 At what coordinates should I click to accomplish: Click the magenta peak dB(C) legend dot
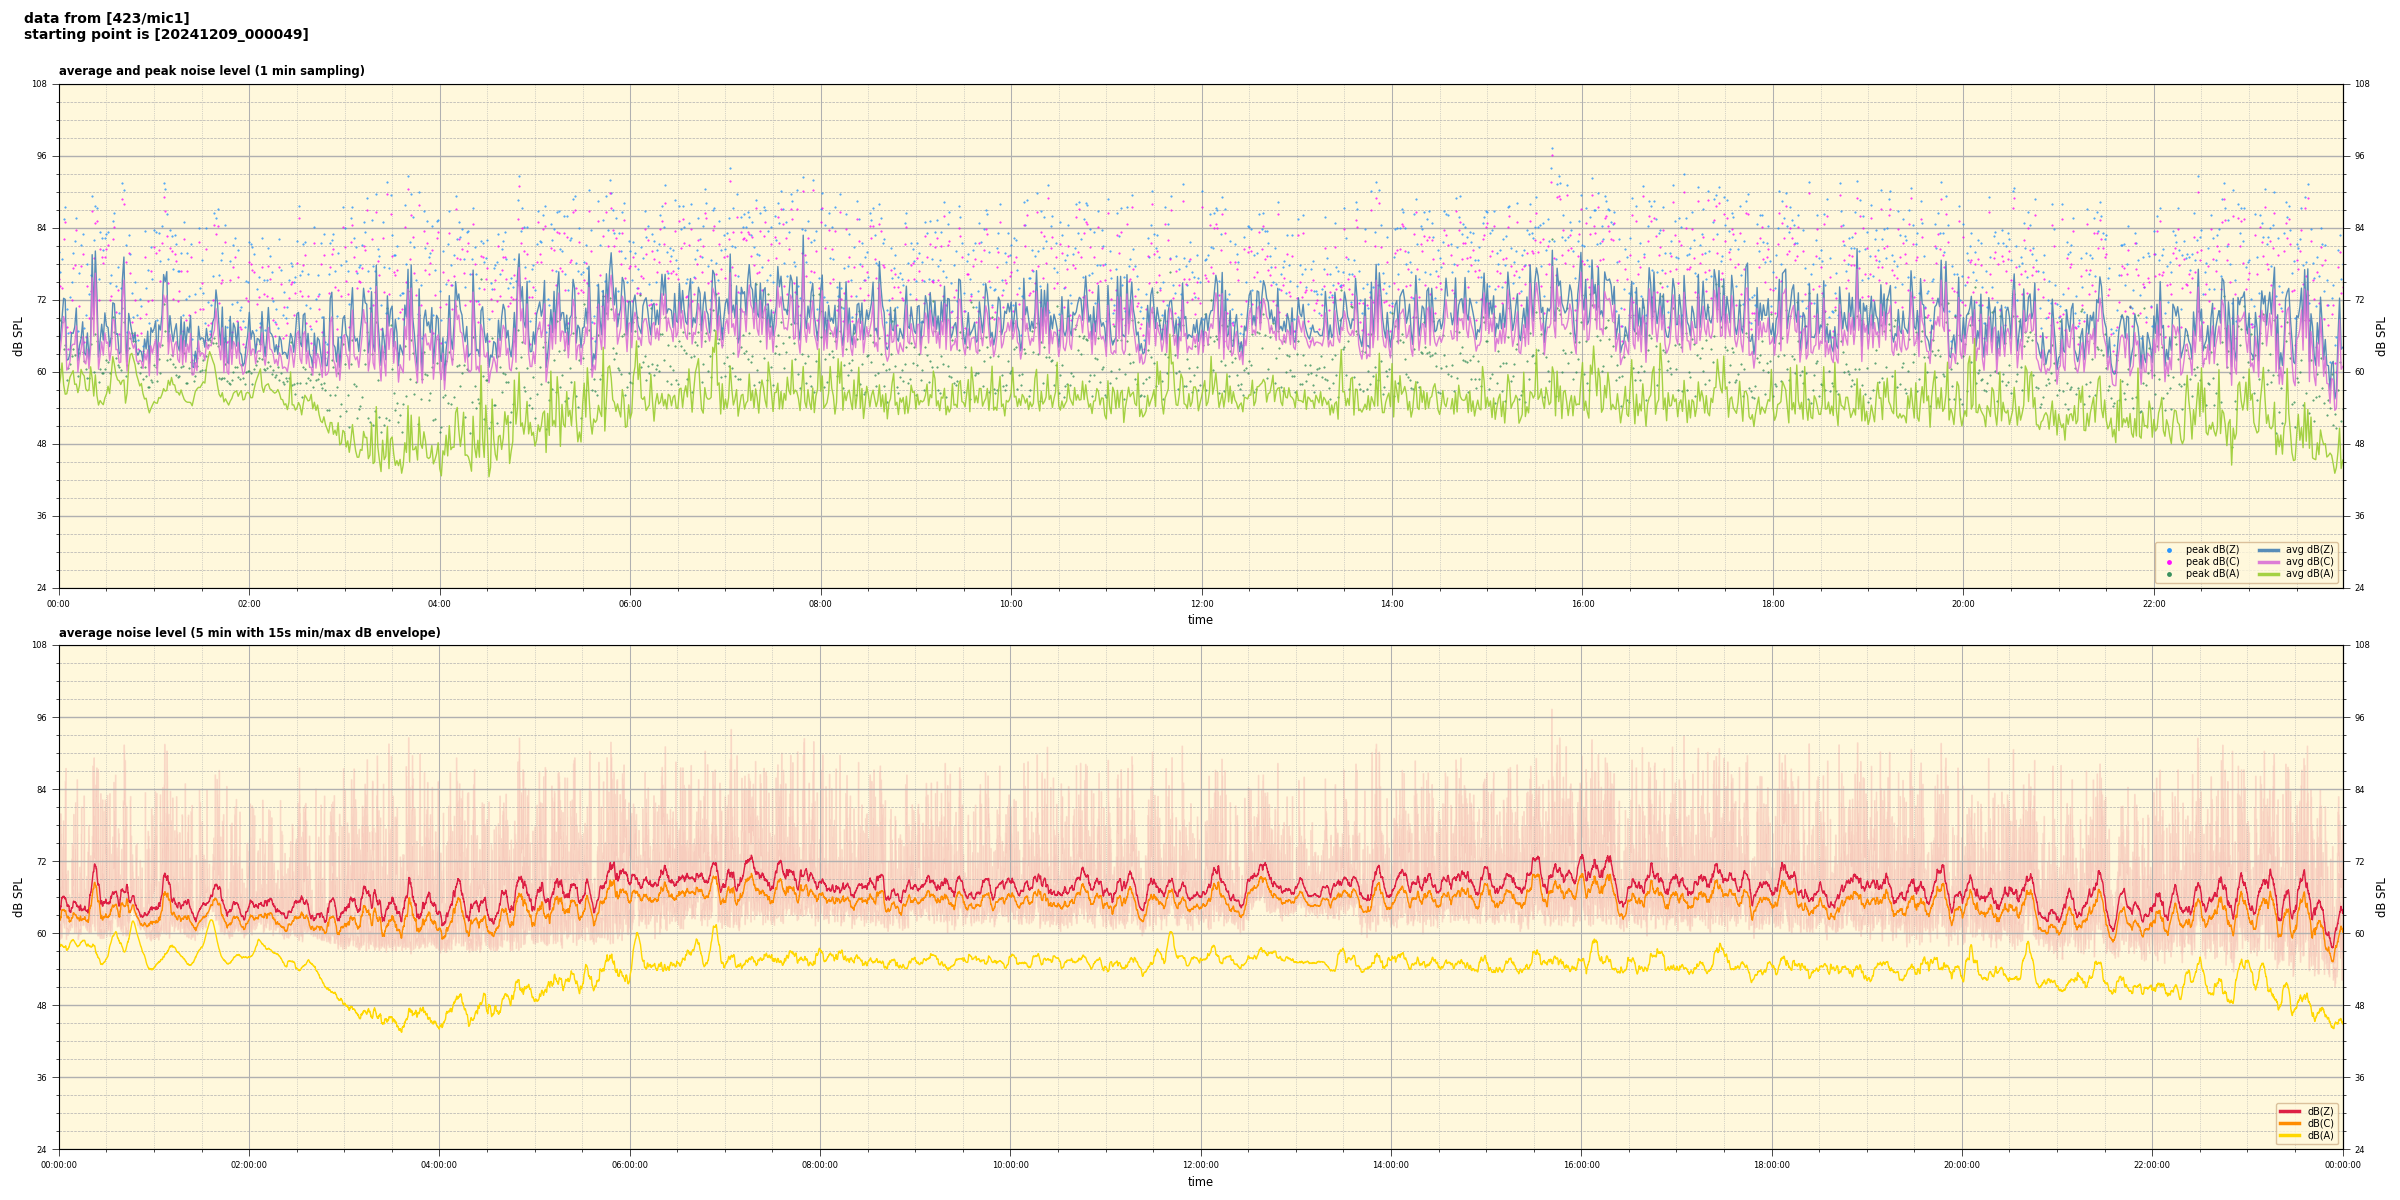(2169, 562)
